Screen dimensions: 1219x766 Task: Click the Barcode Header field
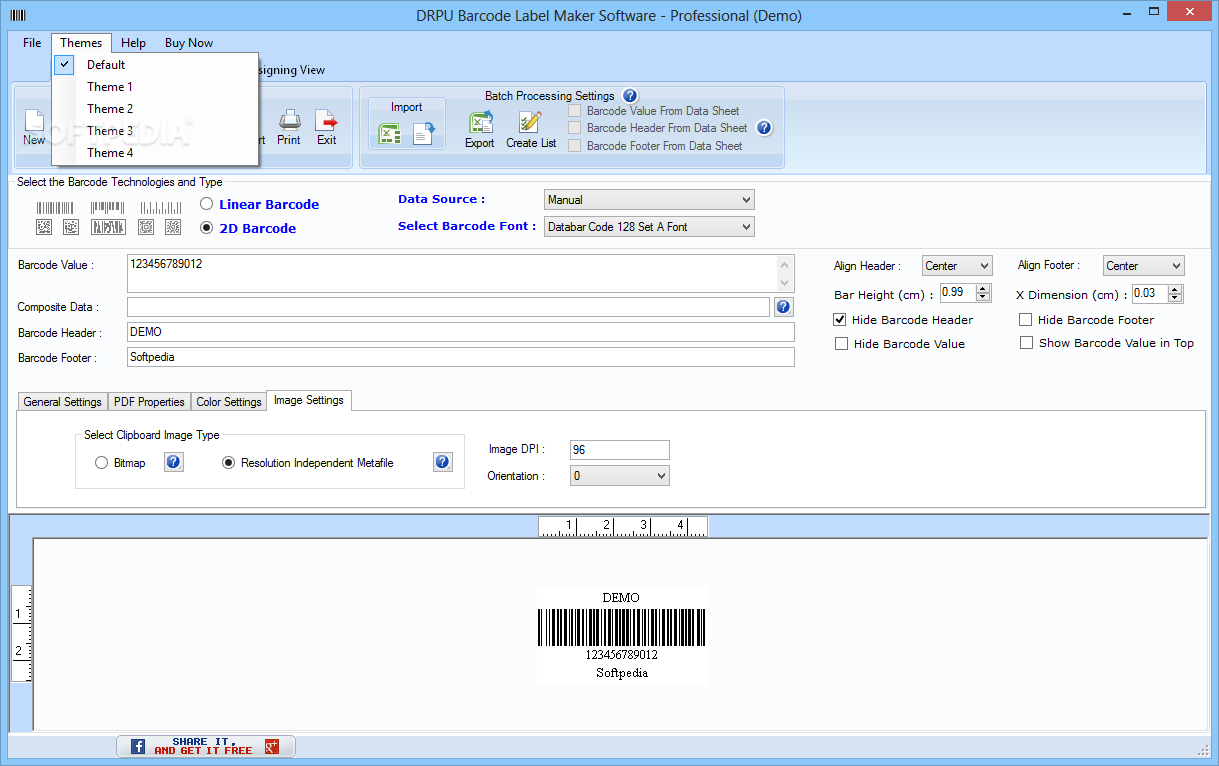pyautogui.click(x=461, y=332)
